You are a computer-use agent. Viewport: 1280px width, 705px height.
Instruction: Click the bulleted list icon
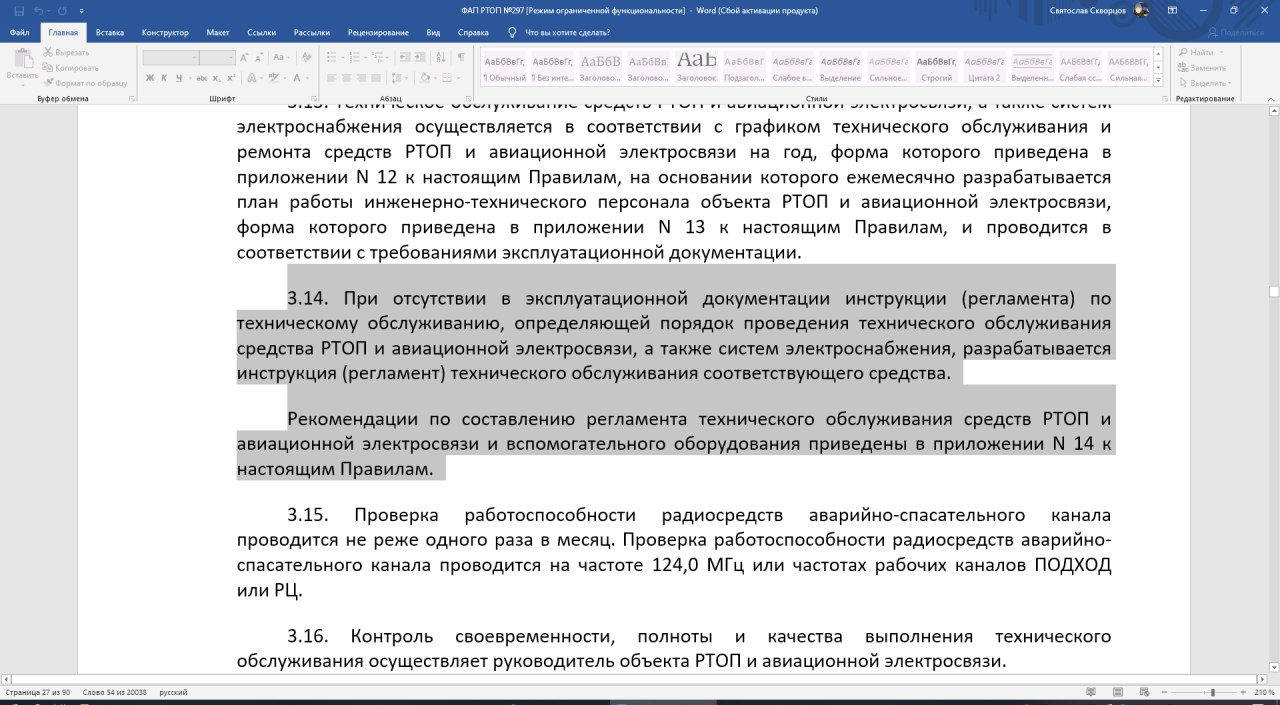pos(331,58)
